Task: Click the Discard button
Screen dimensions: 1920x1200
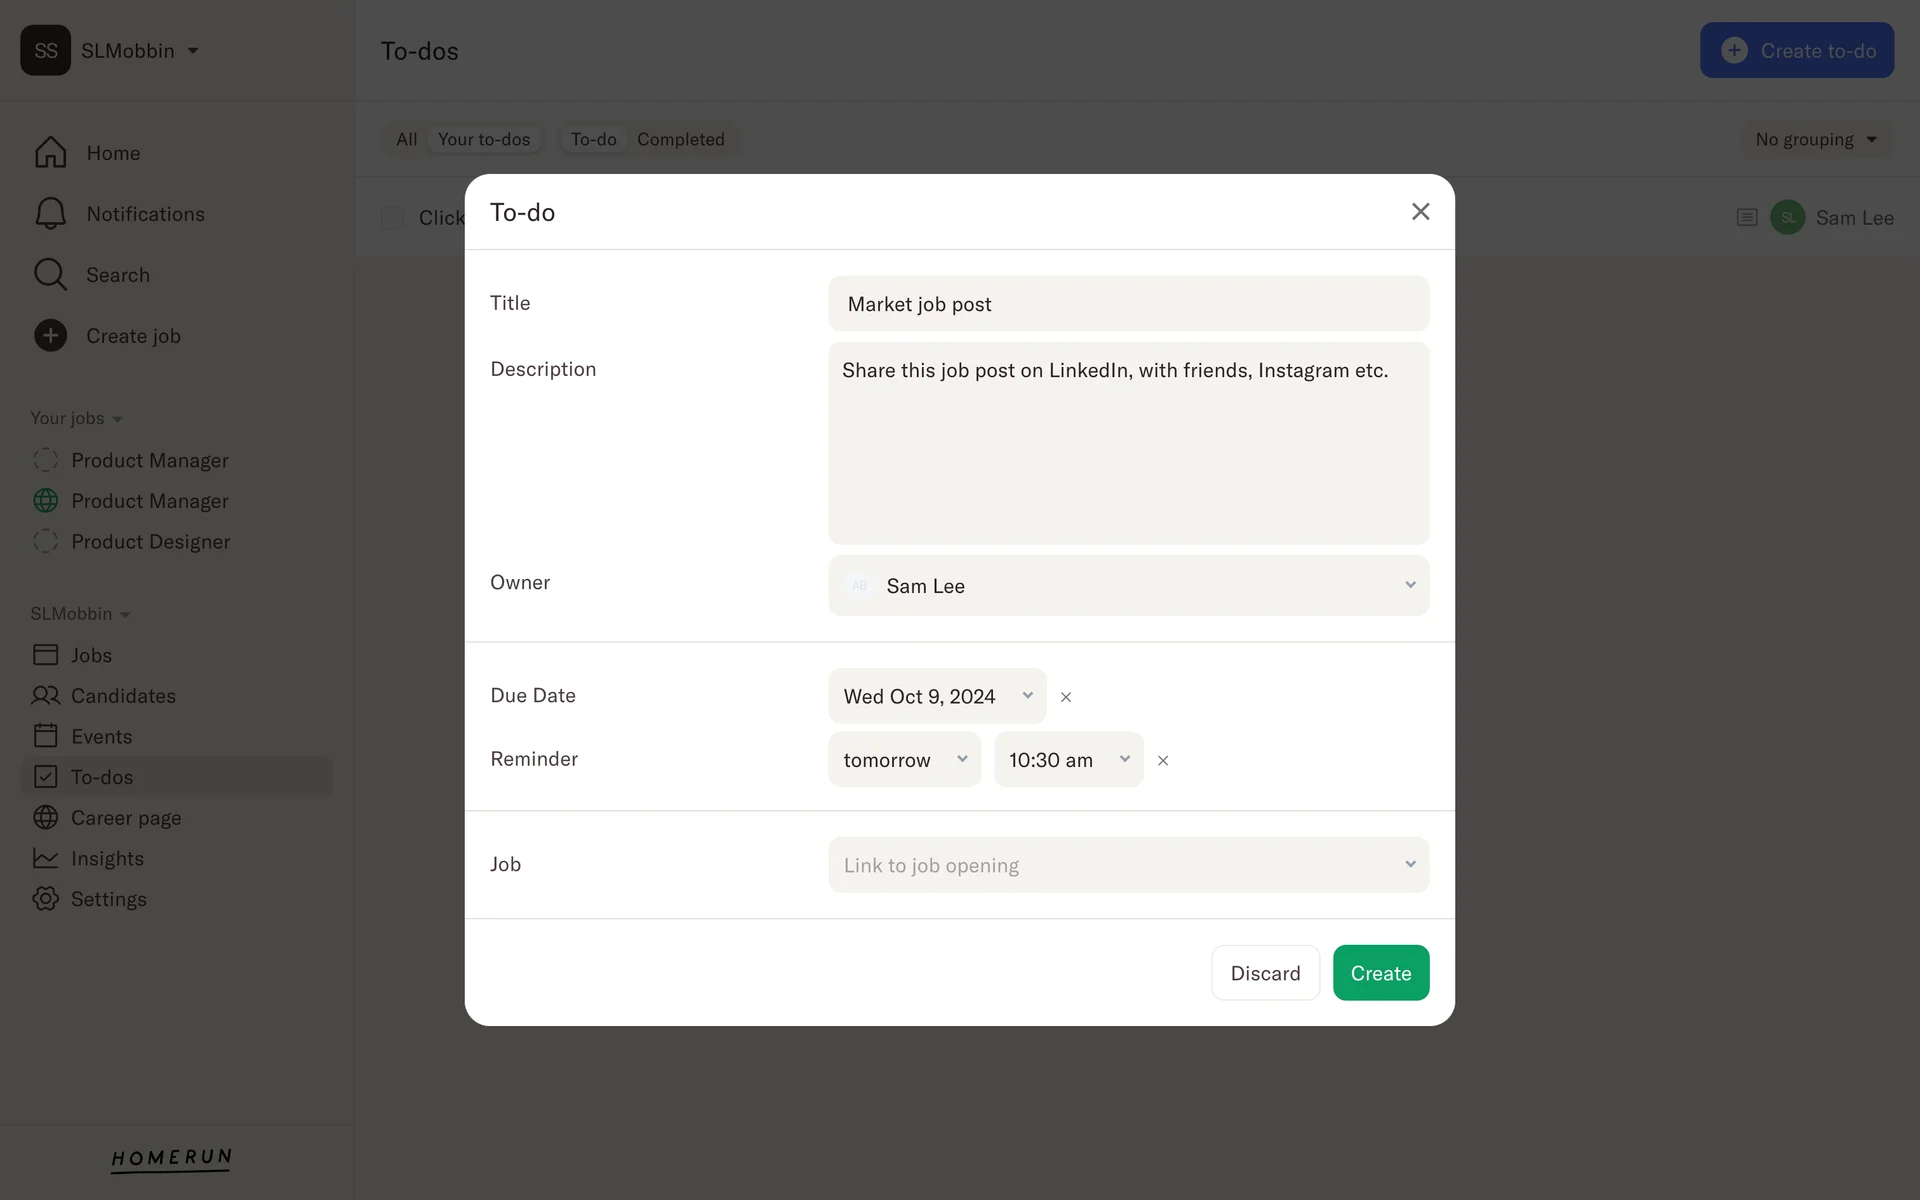Action: coord(1265,973)
